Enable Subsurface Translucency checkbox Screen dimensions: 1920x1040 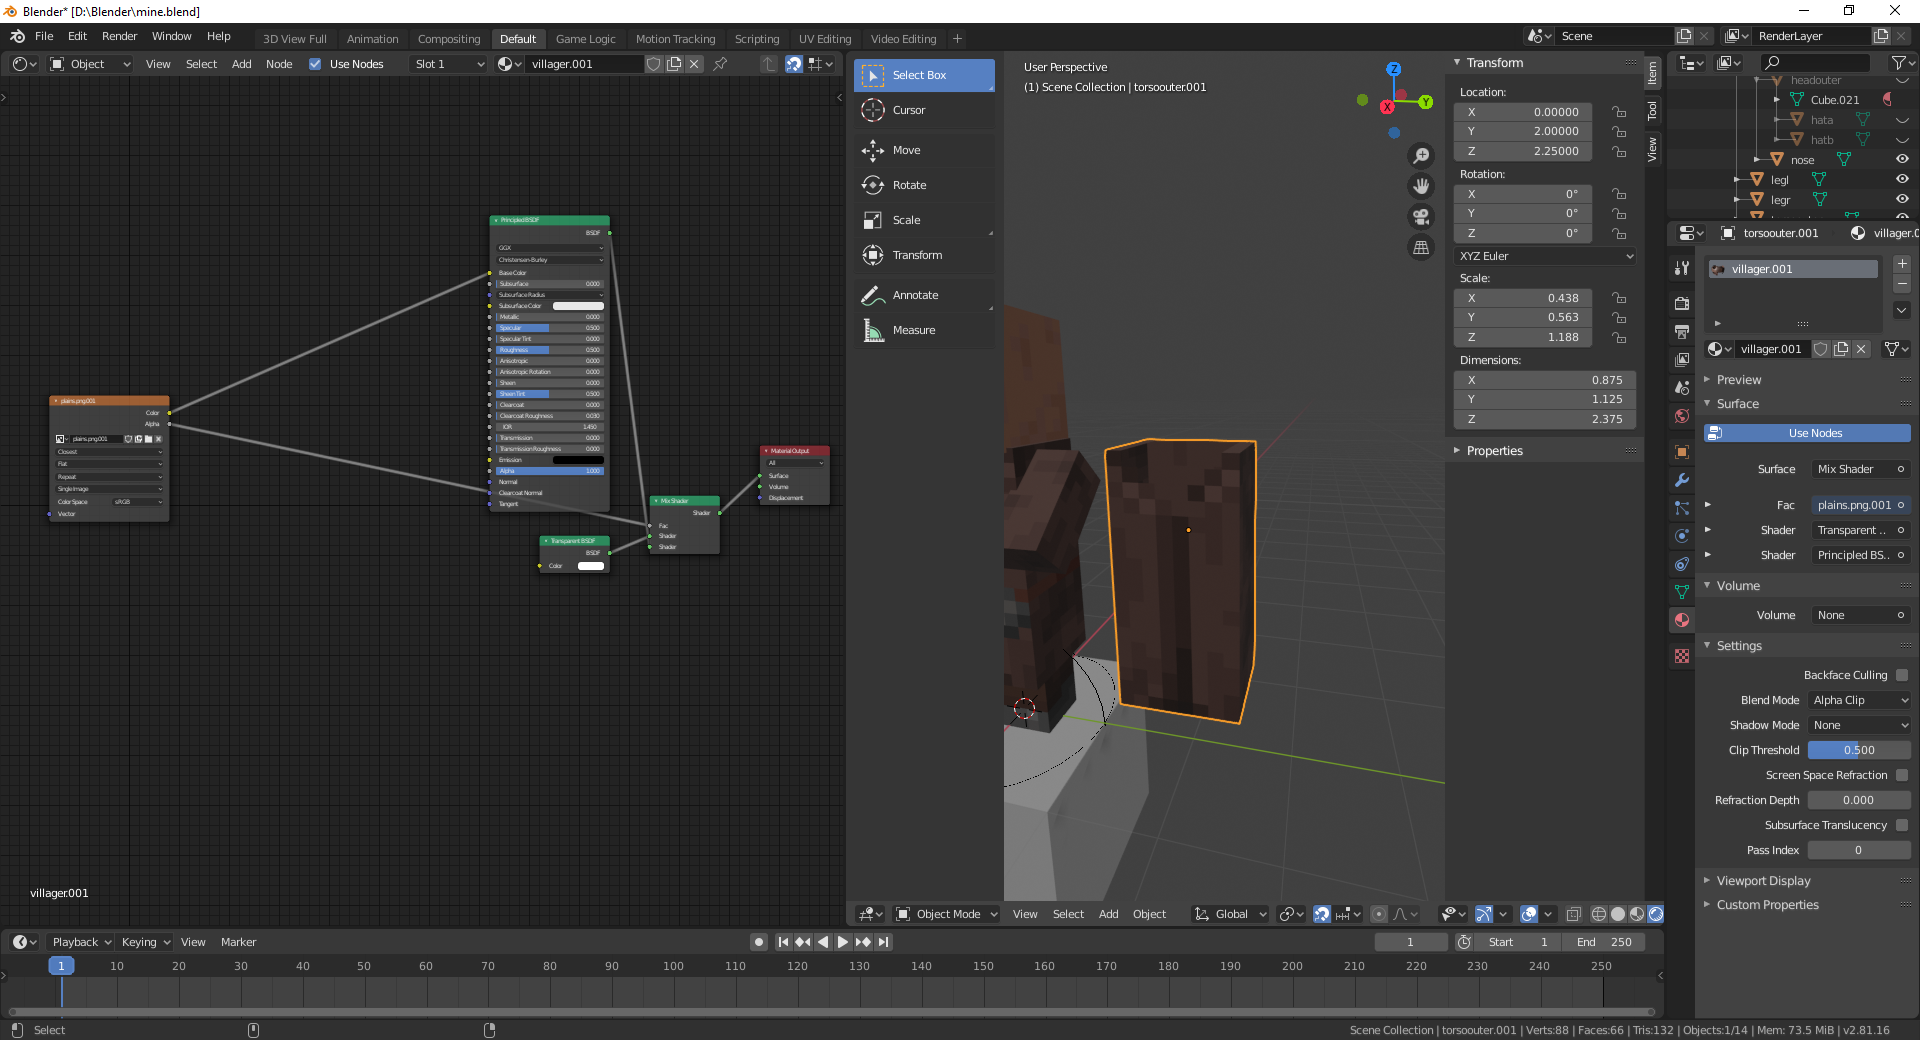click(1902, 825)
